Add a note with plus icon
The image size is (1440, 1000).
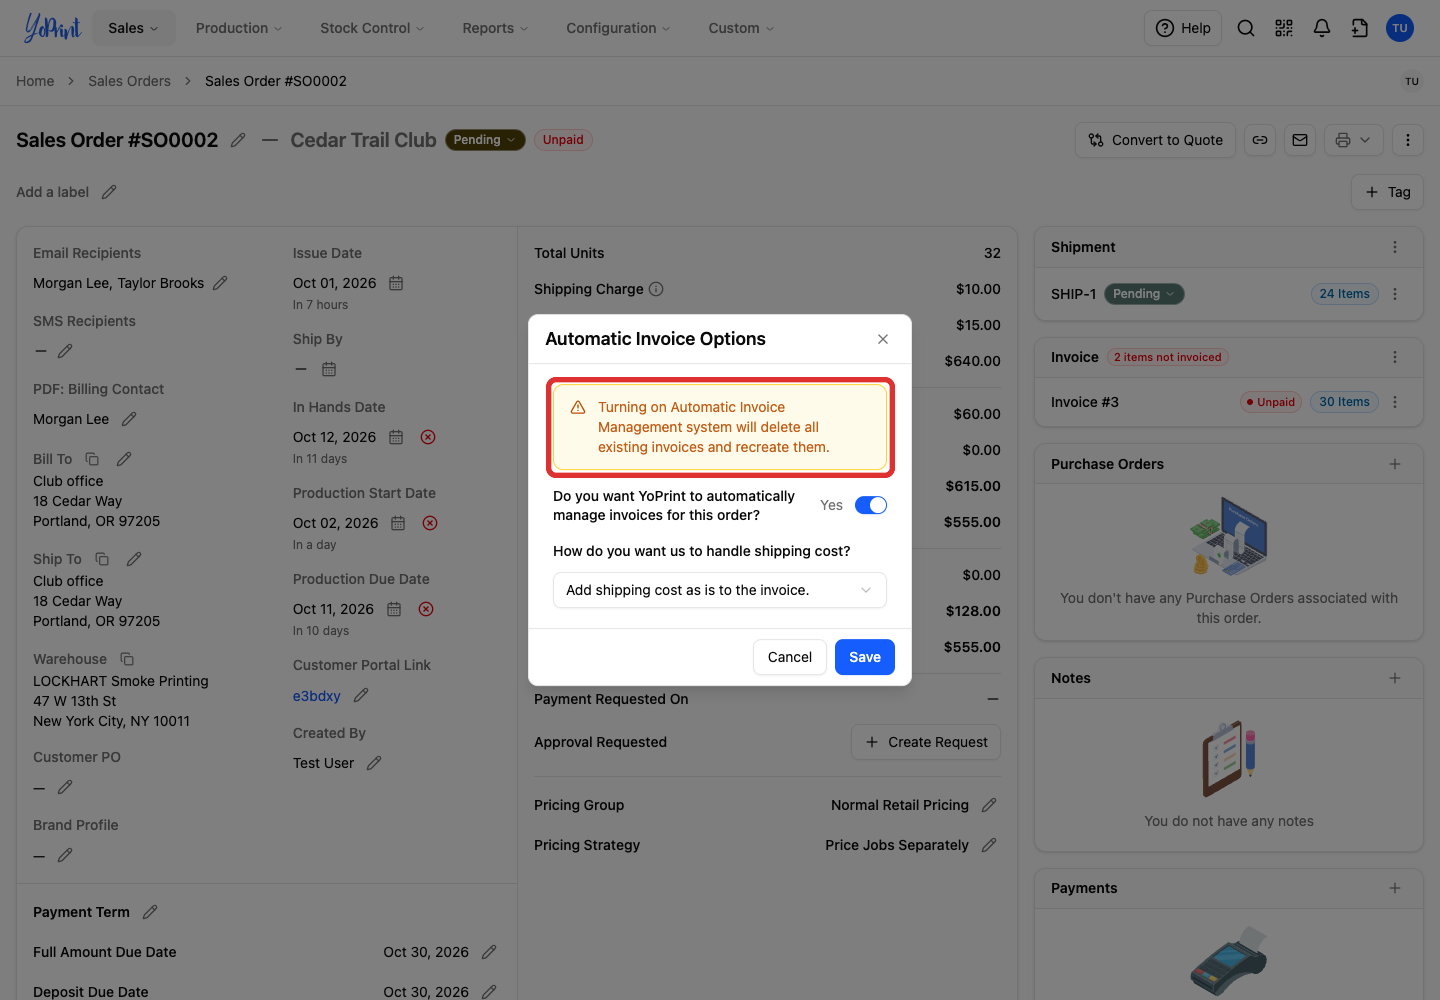coord(1395,678)
